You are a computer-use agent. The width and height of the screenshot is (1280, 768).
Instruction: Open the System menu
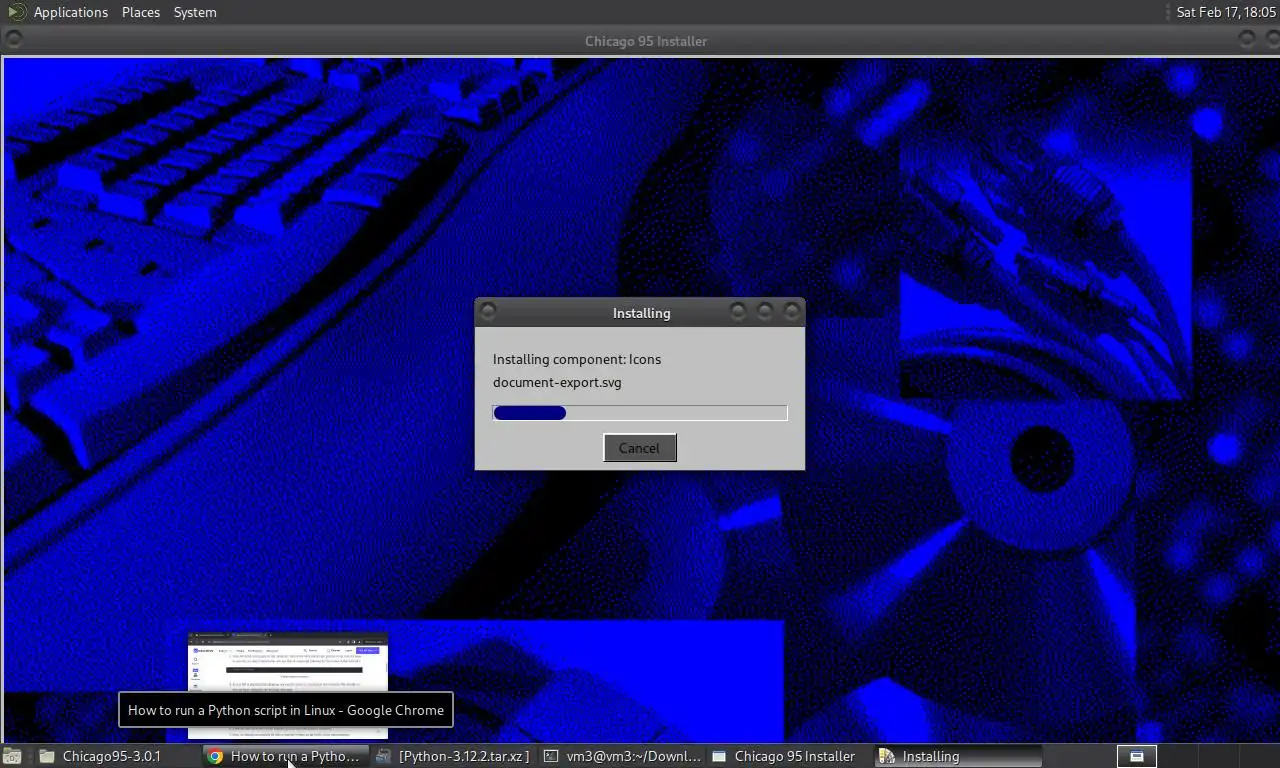coord(195,12)
